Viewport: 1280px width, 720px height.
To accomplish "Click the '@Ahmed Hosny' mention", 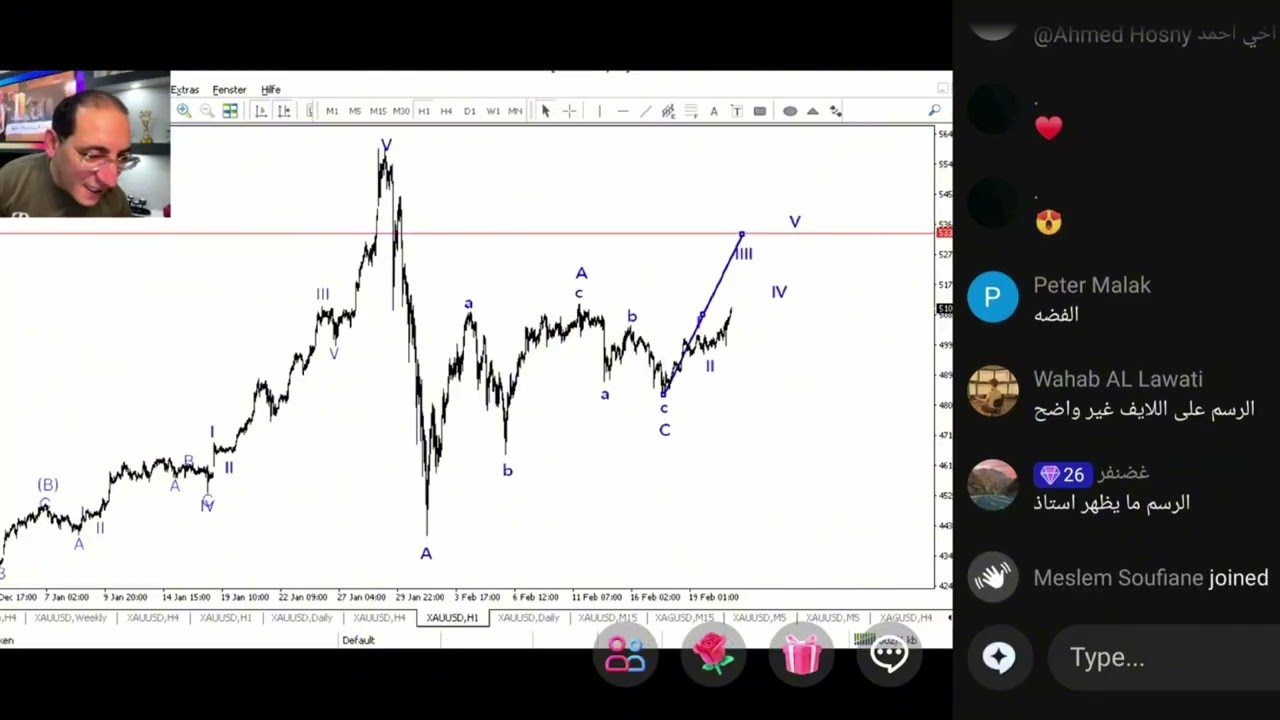I will (x=1113, y=35).
